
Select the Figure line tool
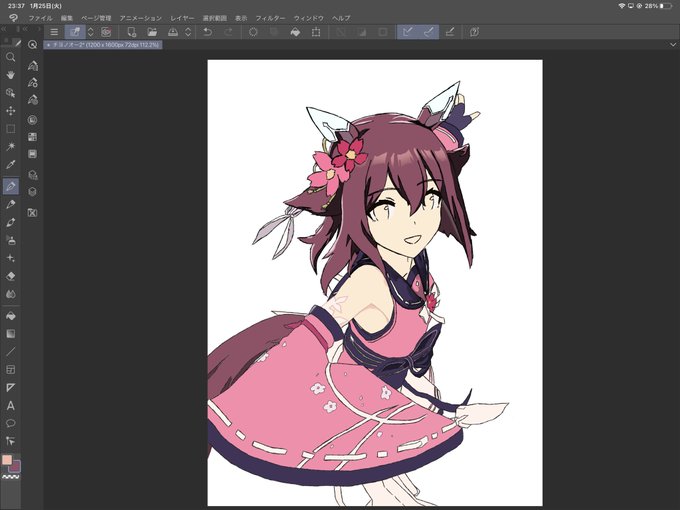point(11,352)
